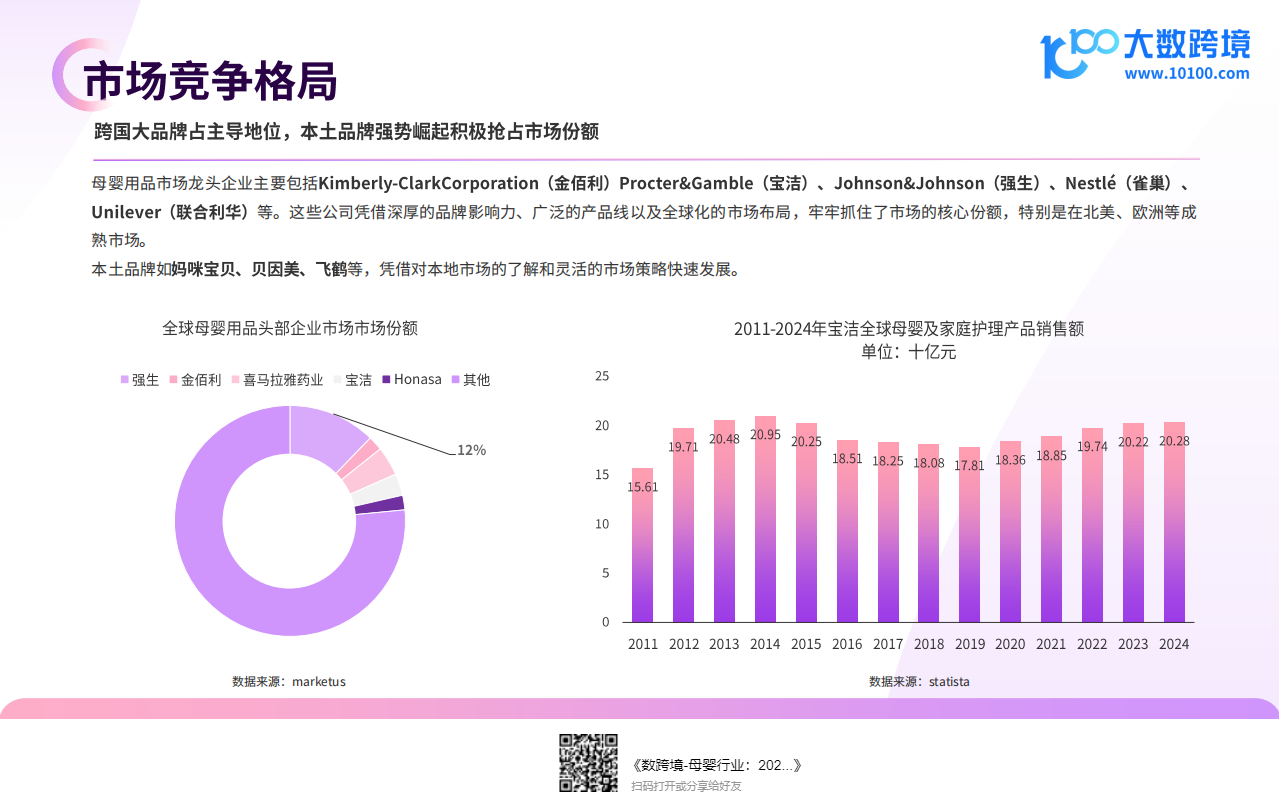Click the 宝洁 legend entry
This screenshot has height=809, width=1279.
(358, 380)
